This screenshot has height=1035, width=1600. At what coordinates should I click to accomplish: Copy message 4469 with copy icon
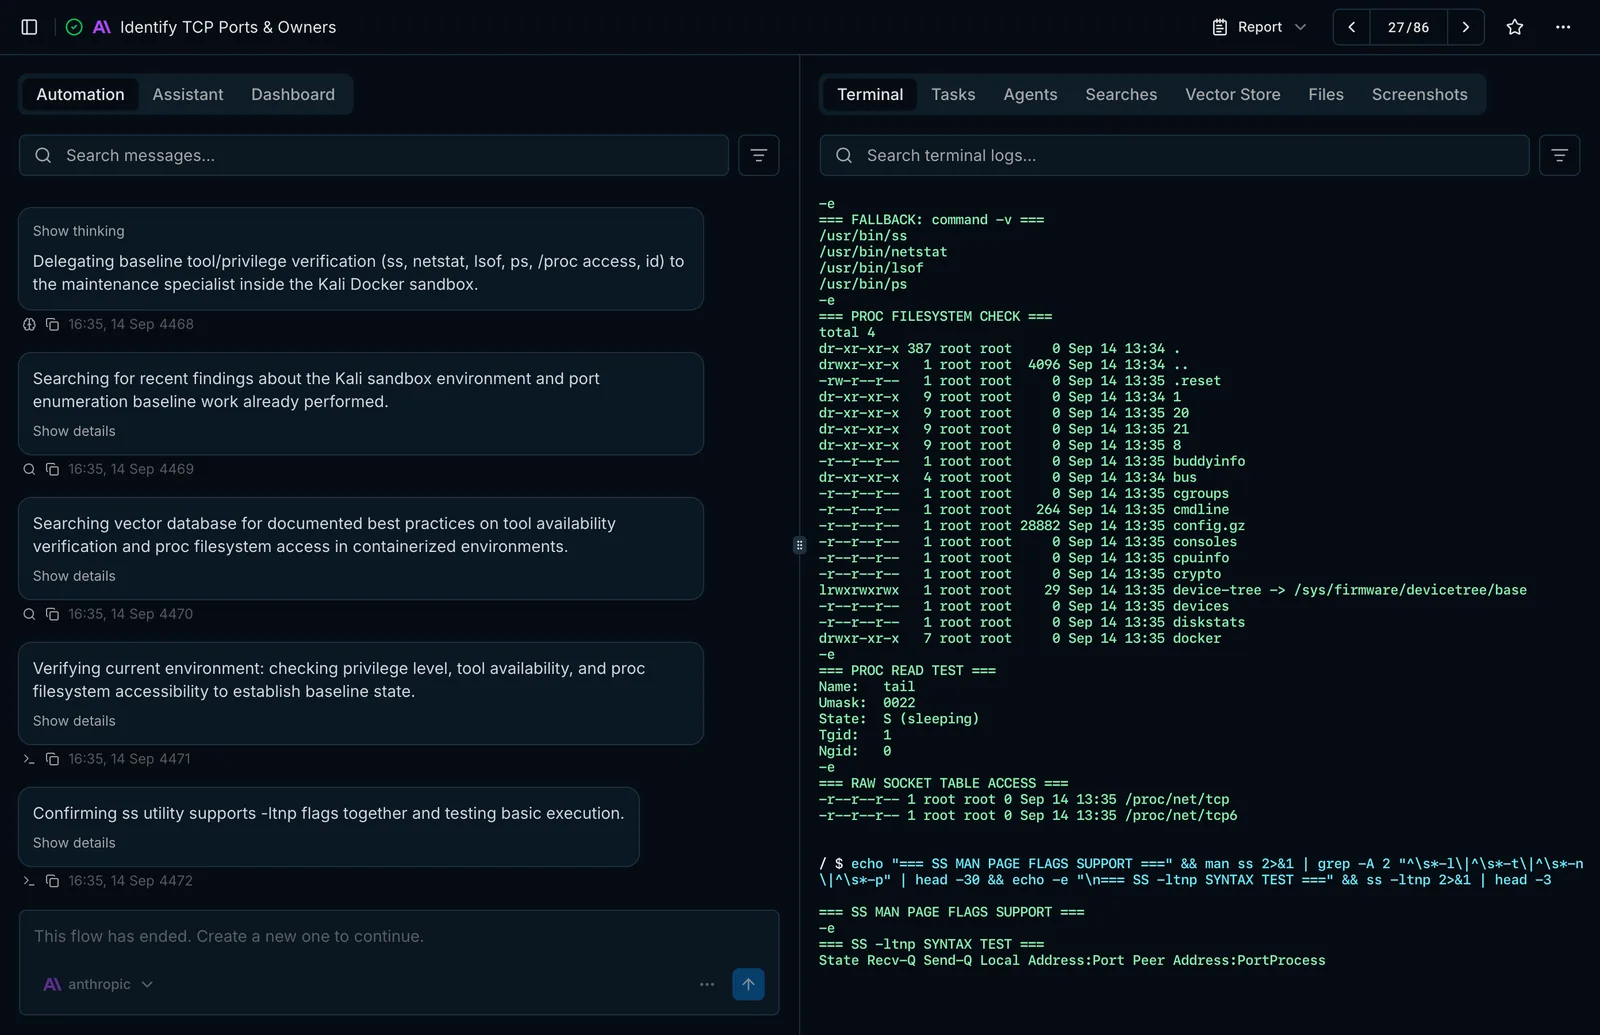click(52, 469)
